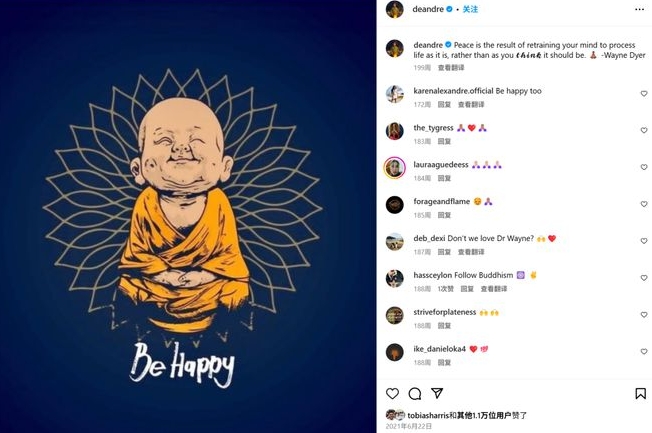652x433 pixels.
Task: Share the post via paper plane icon
Action: [437, 393]
